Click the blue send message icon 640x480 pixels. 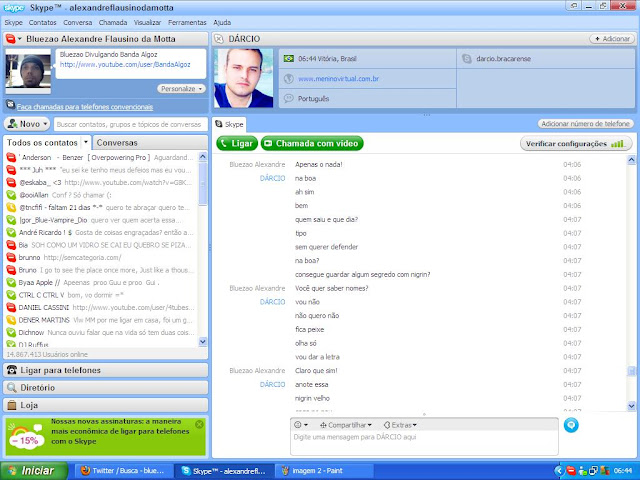click(571, 425)
